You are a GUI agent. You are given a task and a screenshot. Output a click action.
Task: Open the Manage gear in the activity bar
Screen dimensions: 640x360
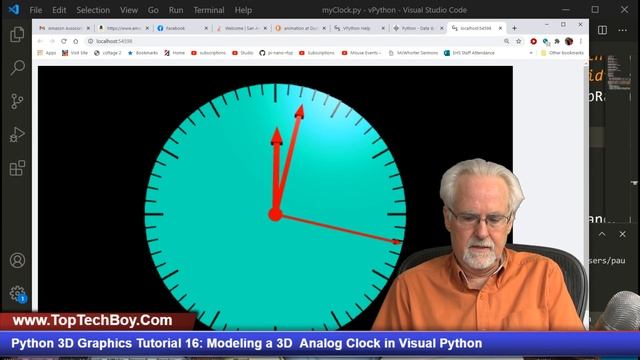pos(17,293)
